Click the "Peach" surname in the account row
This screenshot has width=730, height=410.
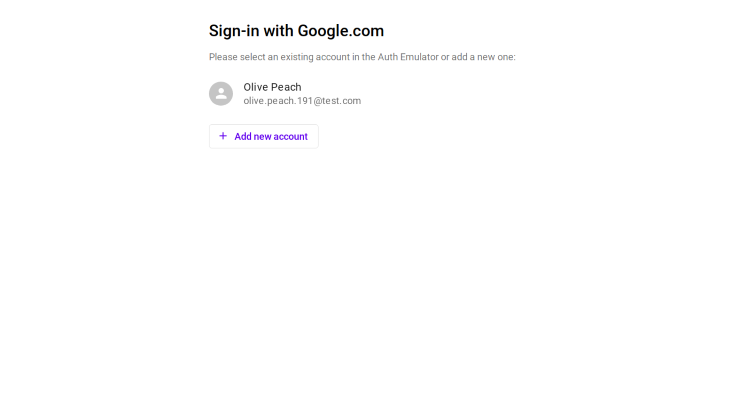click(286, 87)
